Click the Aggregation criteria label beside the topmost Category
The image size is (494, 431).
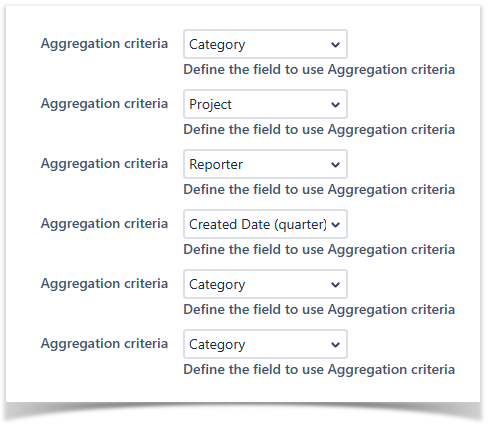tap(104, 44)
